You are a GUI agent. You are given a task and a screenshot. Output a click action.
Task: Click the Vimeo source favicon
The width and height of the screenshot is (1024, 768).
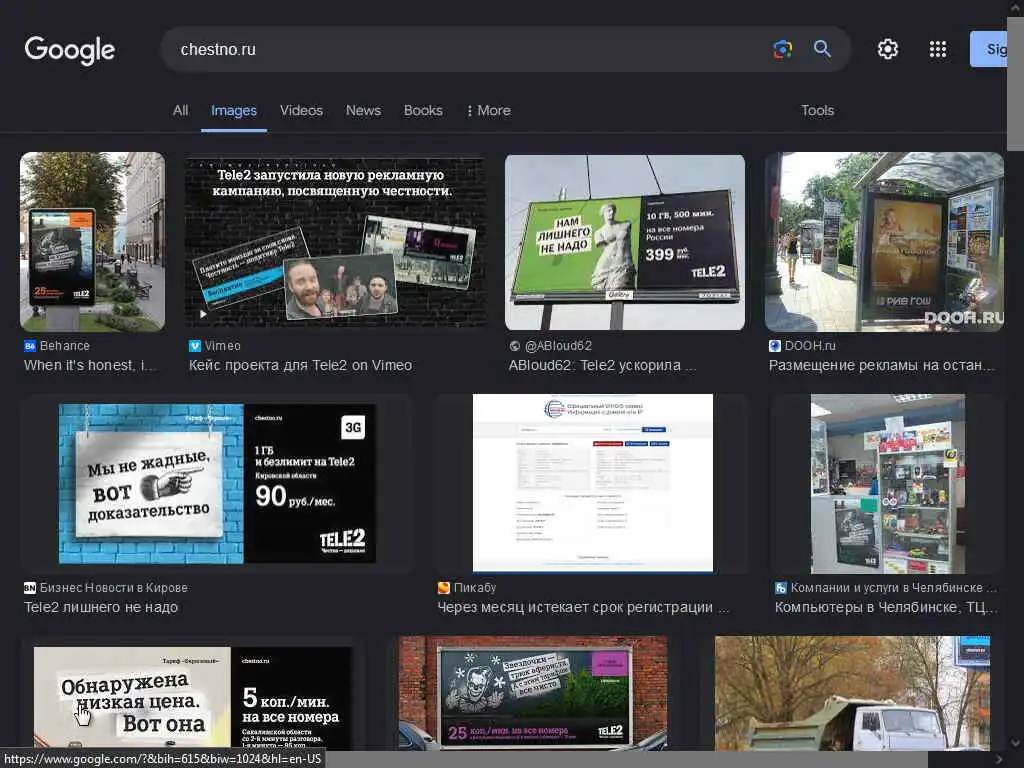pos(195,346)
